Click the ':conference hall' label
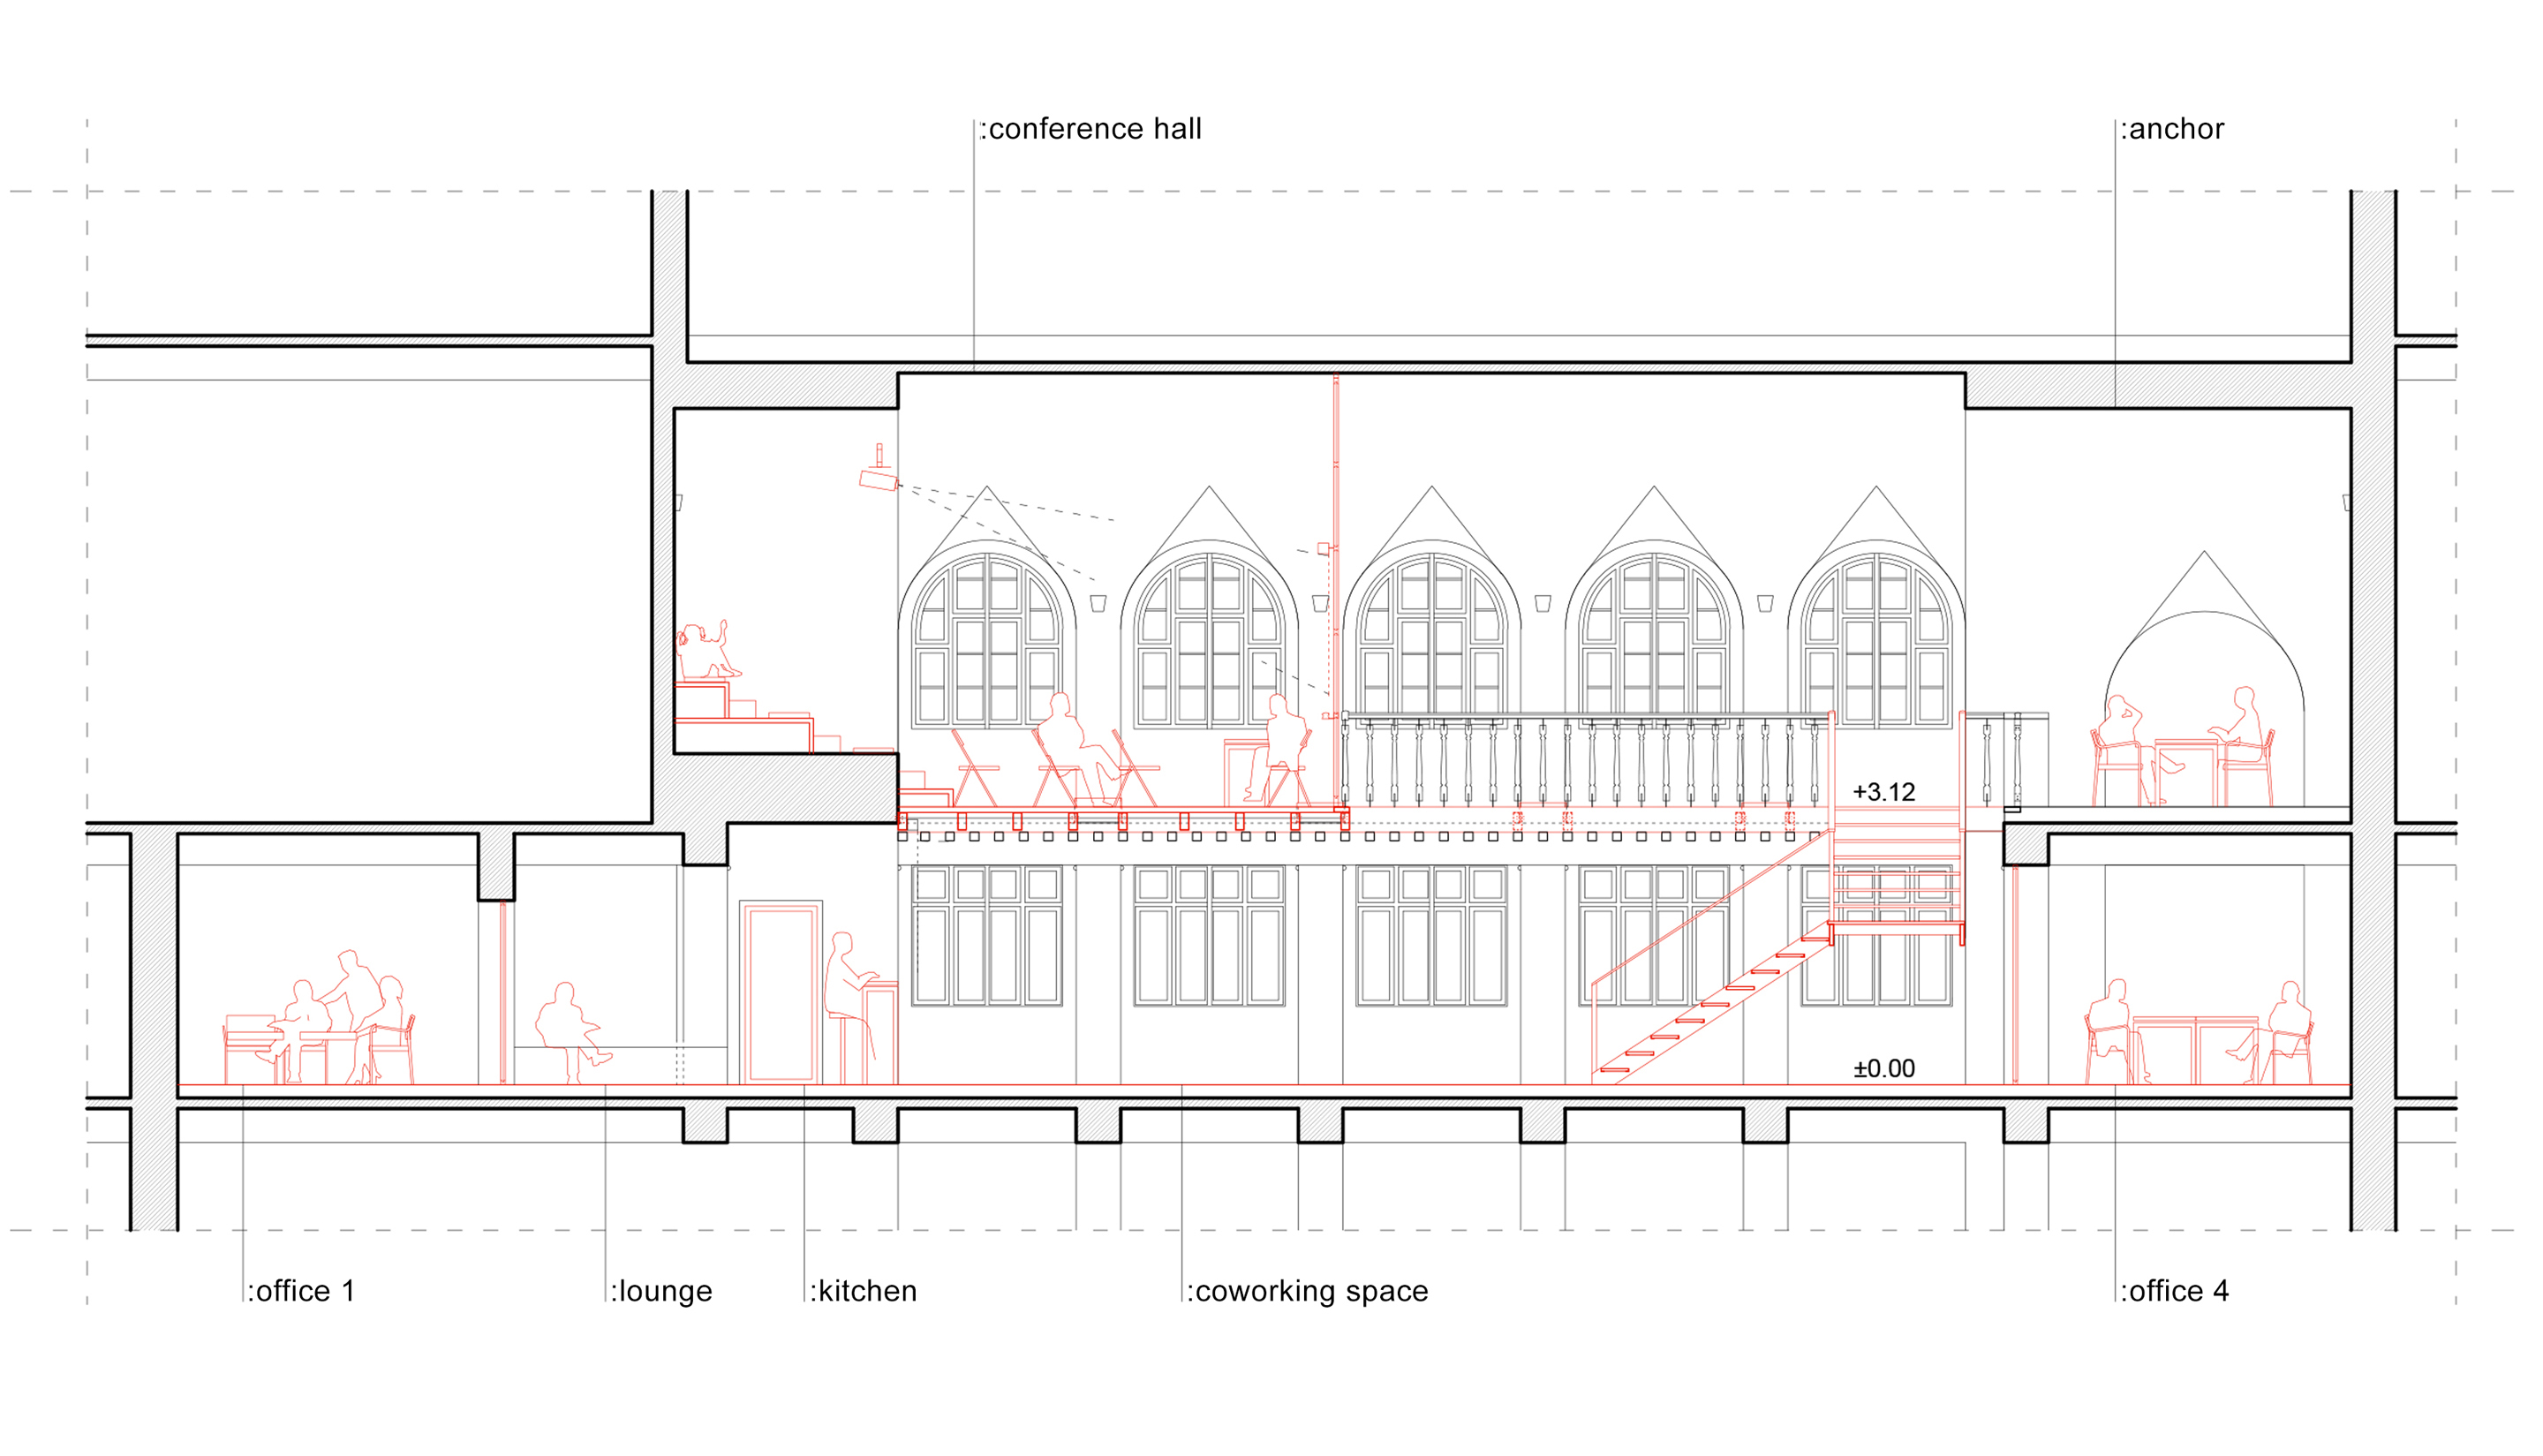This screenshot has height=1456, width=2543. coord(1090,129)
